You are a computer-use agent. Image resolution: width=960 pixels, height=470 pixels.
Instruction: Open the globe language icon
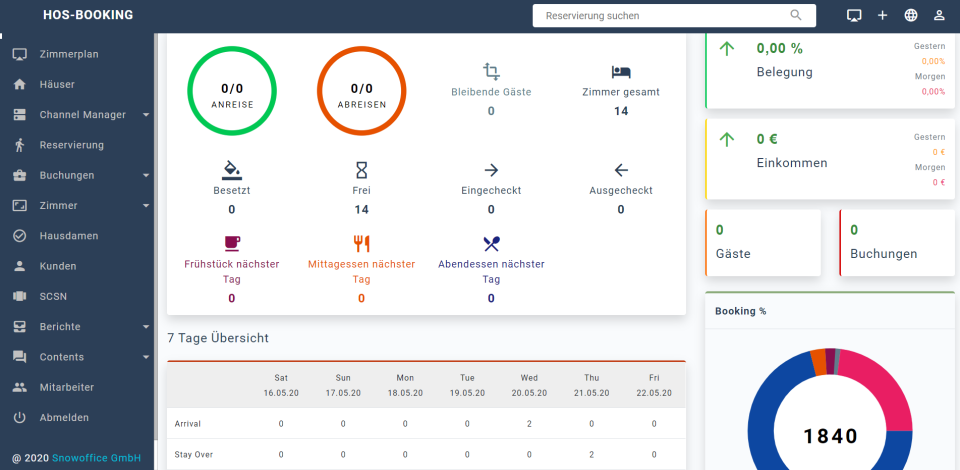pos(911,15)
